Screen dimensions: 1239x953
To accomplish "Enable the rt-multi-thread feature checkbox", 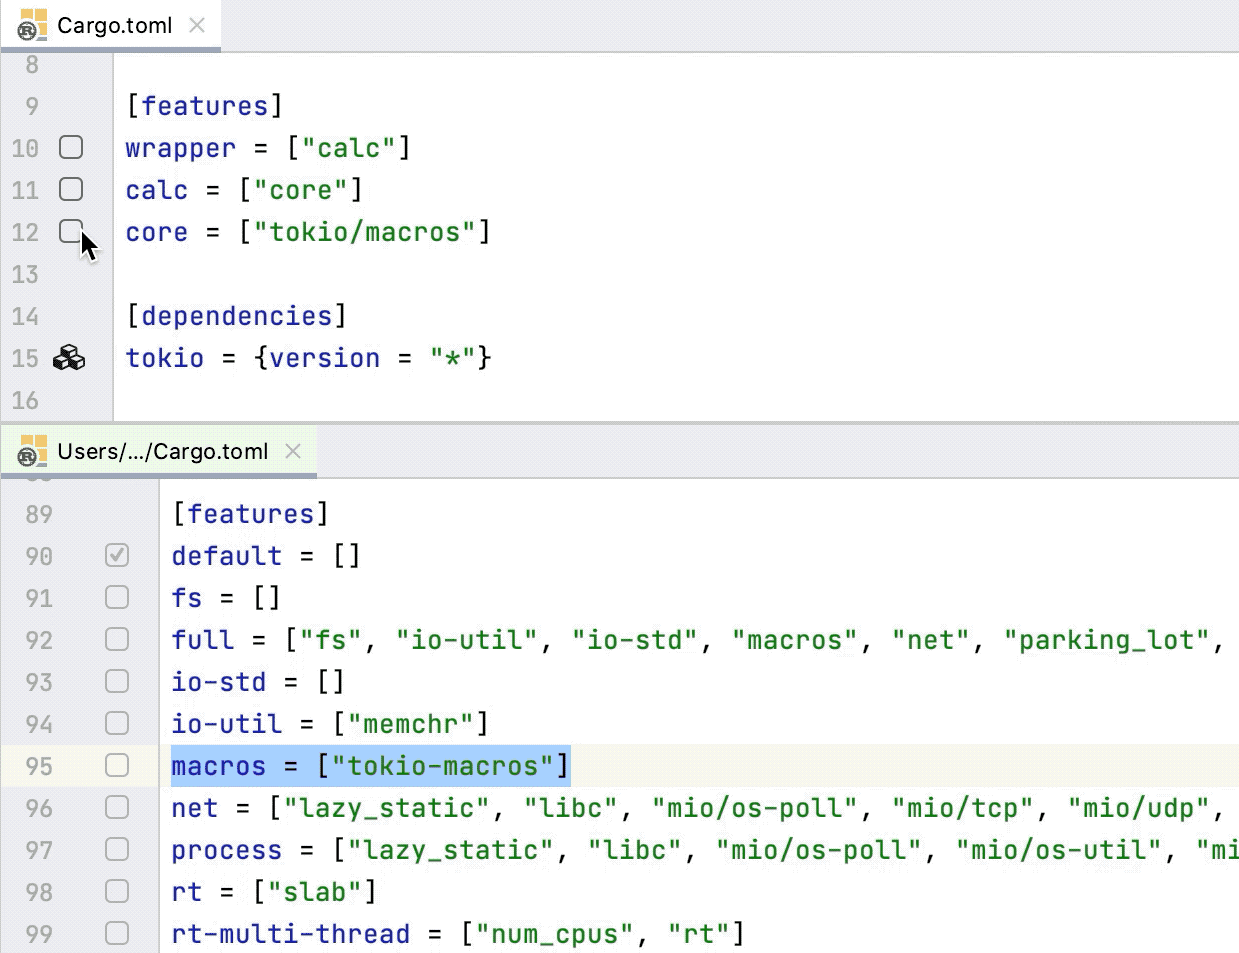I will [x=117, y=933].
